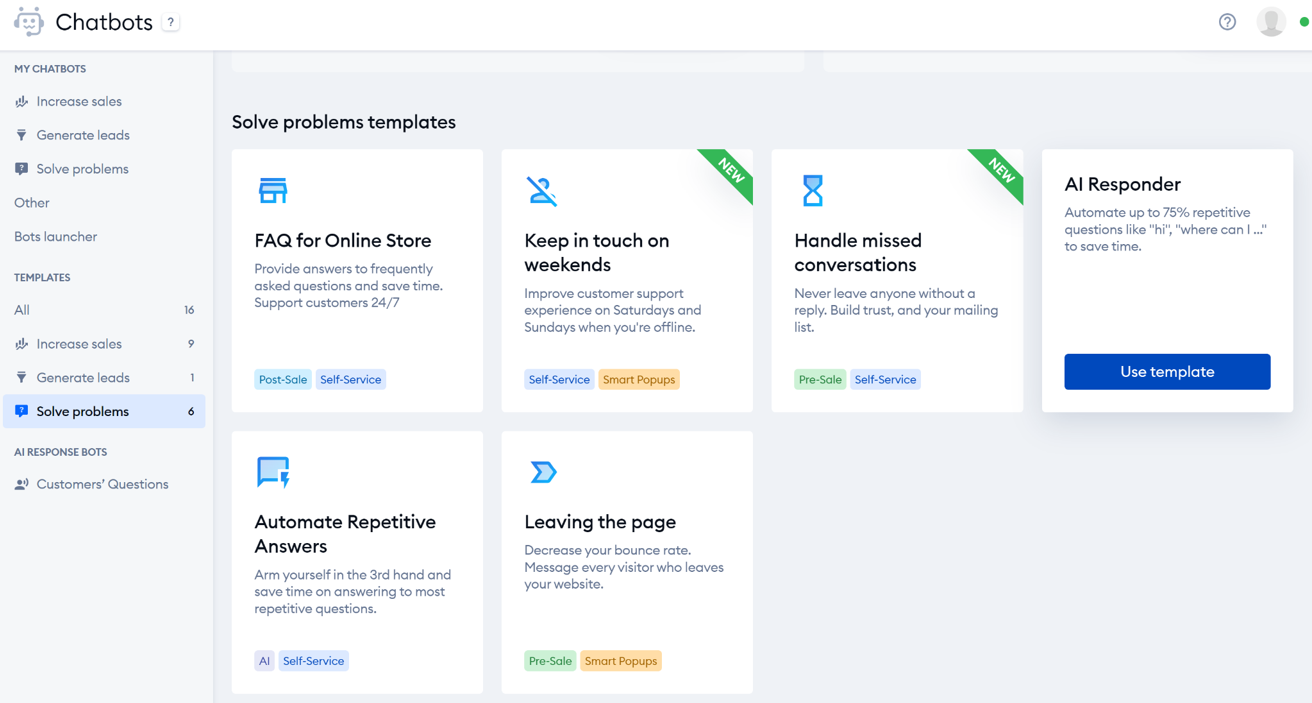Show All templates category

[22, 310]
